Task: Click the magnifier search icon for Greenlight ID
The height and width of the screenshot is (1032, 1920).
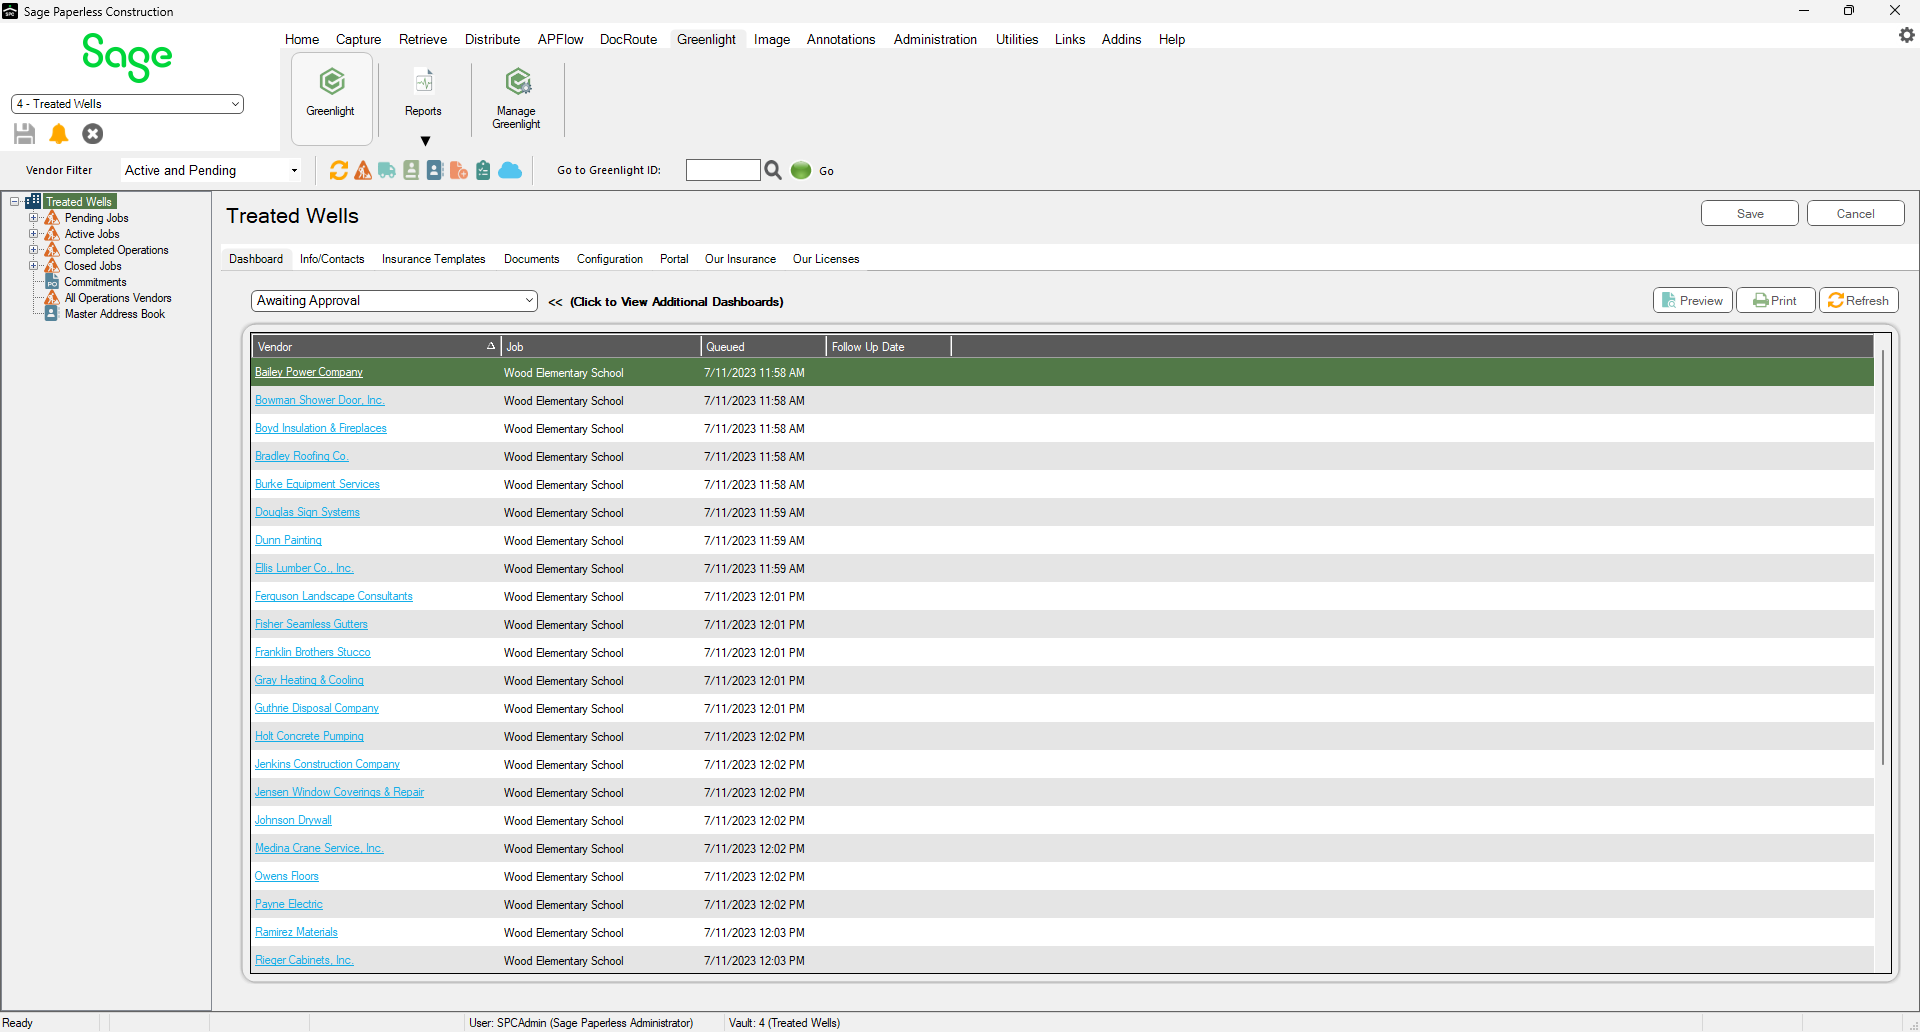Action: point(773,171)
